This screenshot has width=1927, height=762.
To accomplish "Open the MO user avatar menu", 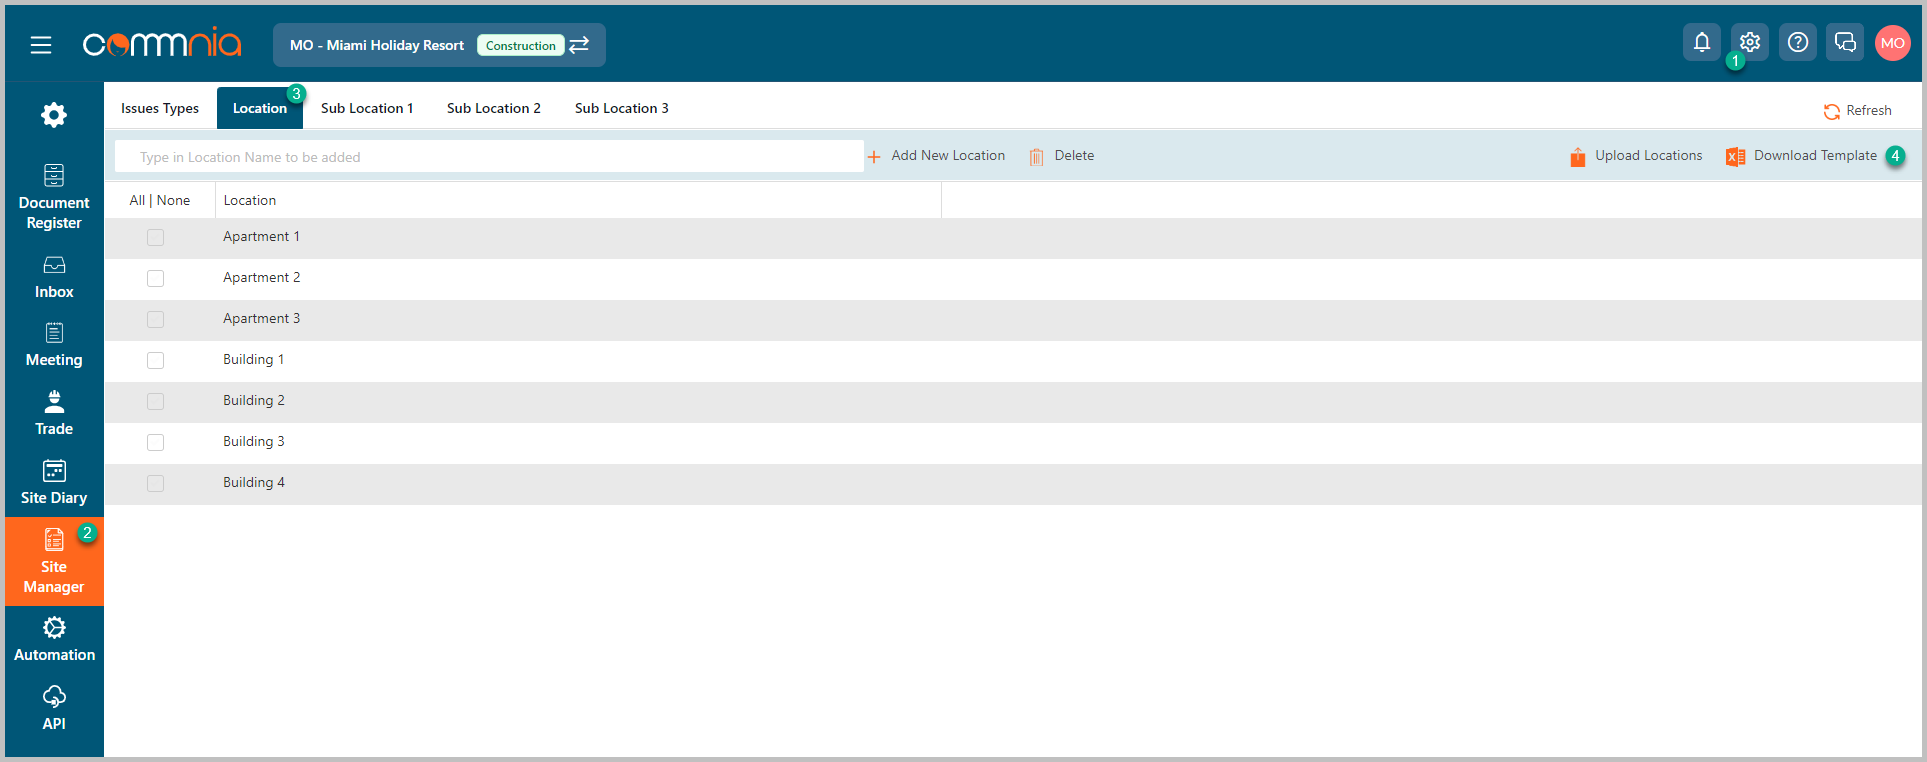I will tap(1892, 43).
